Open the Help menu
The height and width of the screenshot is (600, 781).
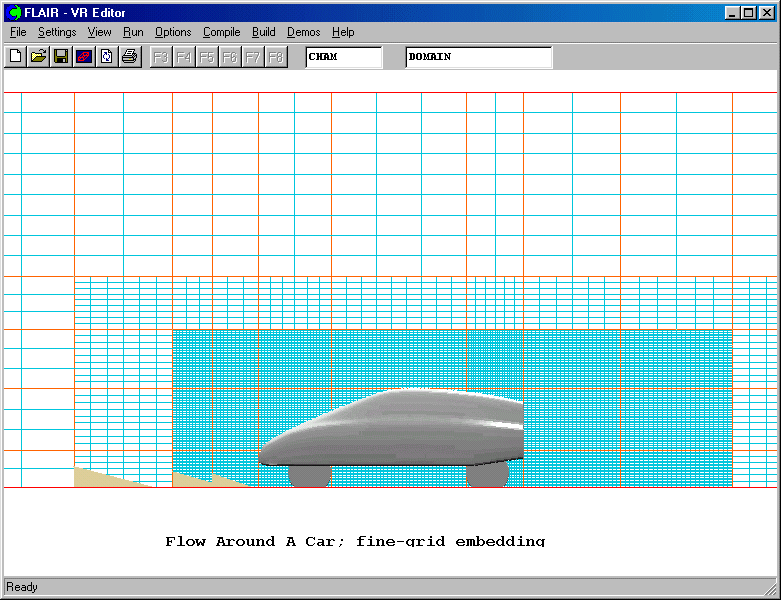tap(343, 32)
